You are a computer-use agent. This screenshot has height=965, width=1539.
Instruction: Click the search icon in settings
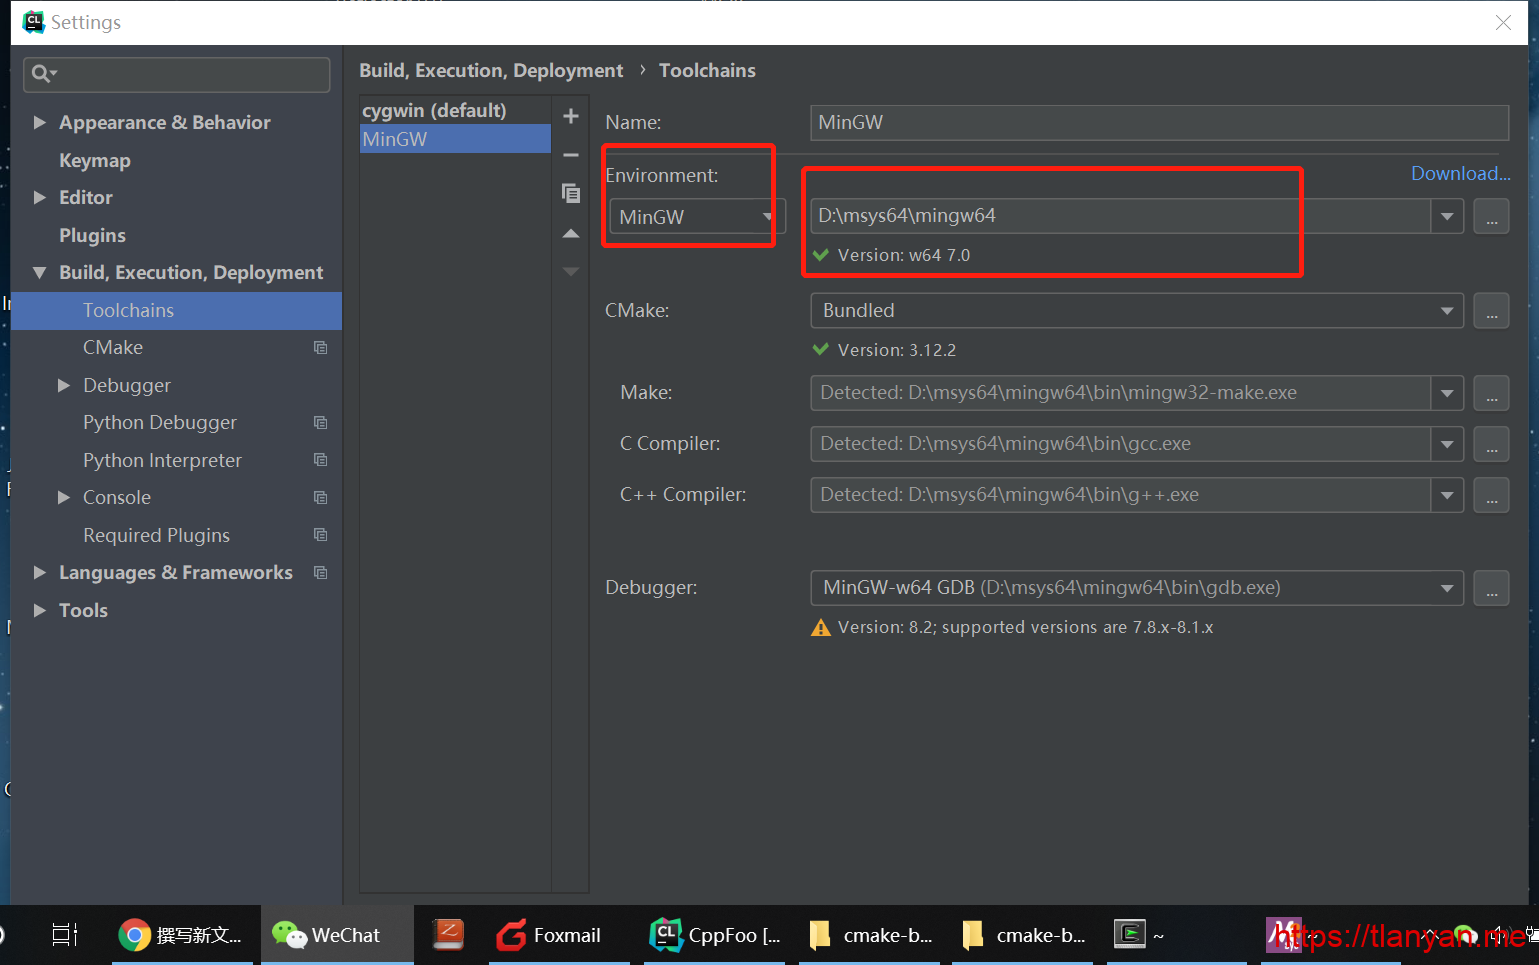43,74
